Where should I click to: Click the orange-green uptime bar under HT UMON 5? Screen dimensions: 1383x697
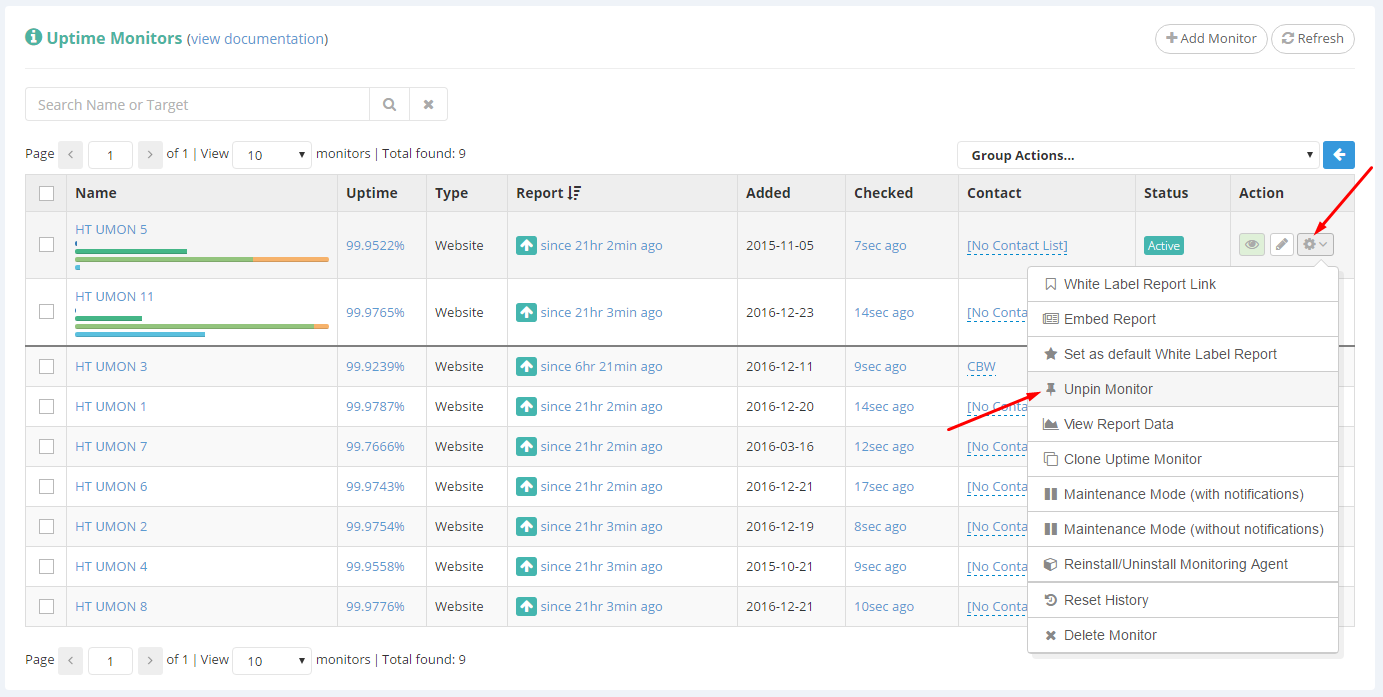(202, 259)
